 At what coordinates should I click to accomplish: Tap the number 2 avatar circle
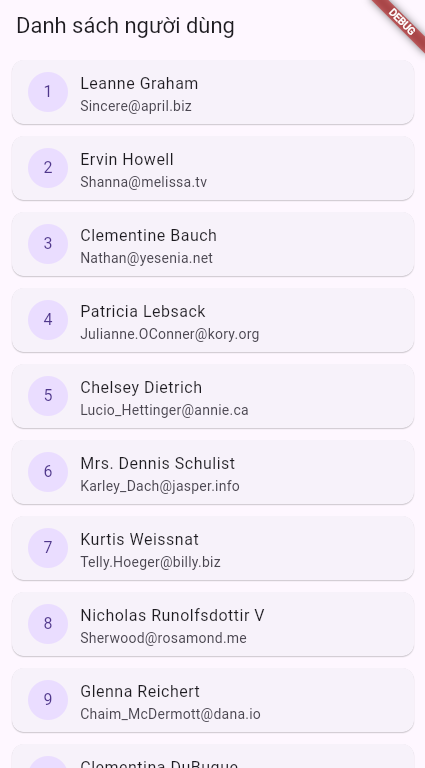pyautogui.click(x=47, y=168)
